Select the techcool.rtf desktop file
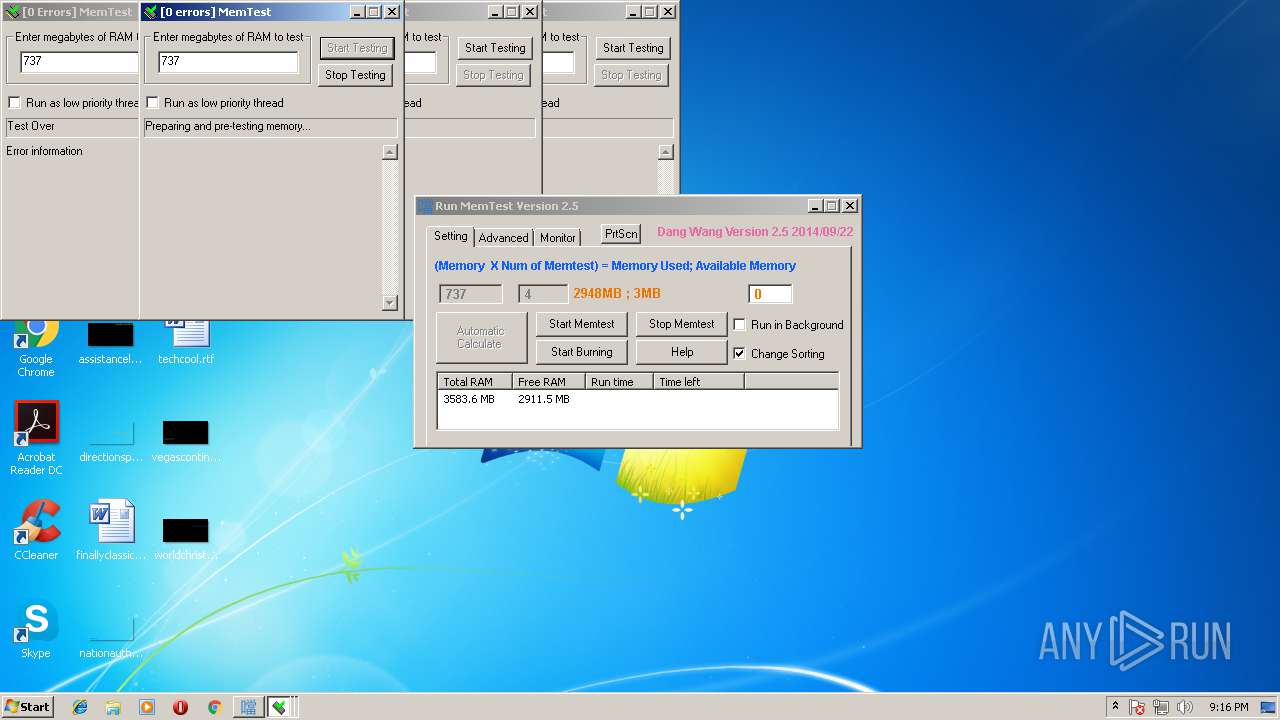Image resolution: width=1280 pixels, height=720 pixels. coord(186,342)
